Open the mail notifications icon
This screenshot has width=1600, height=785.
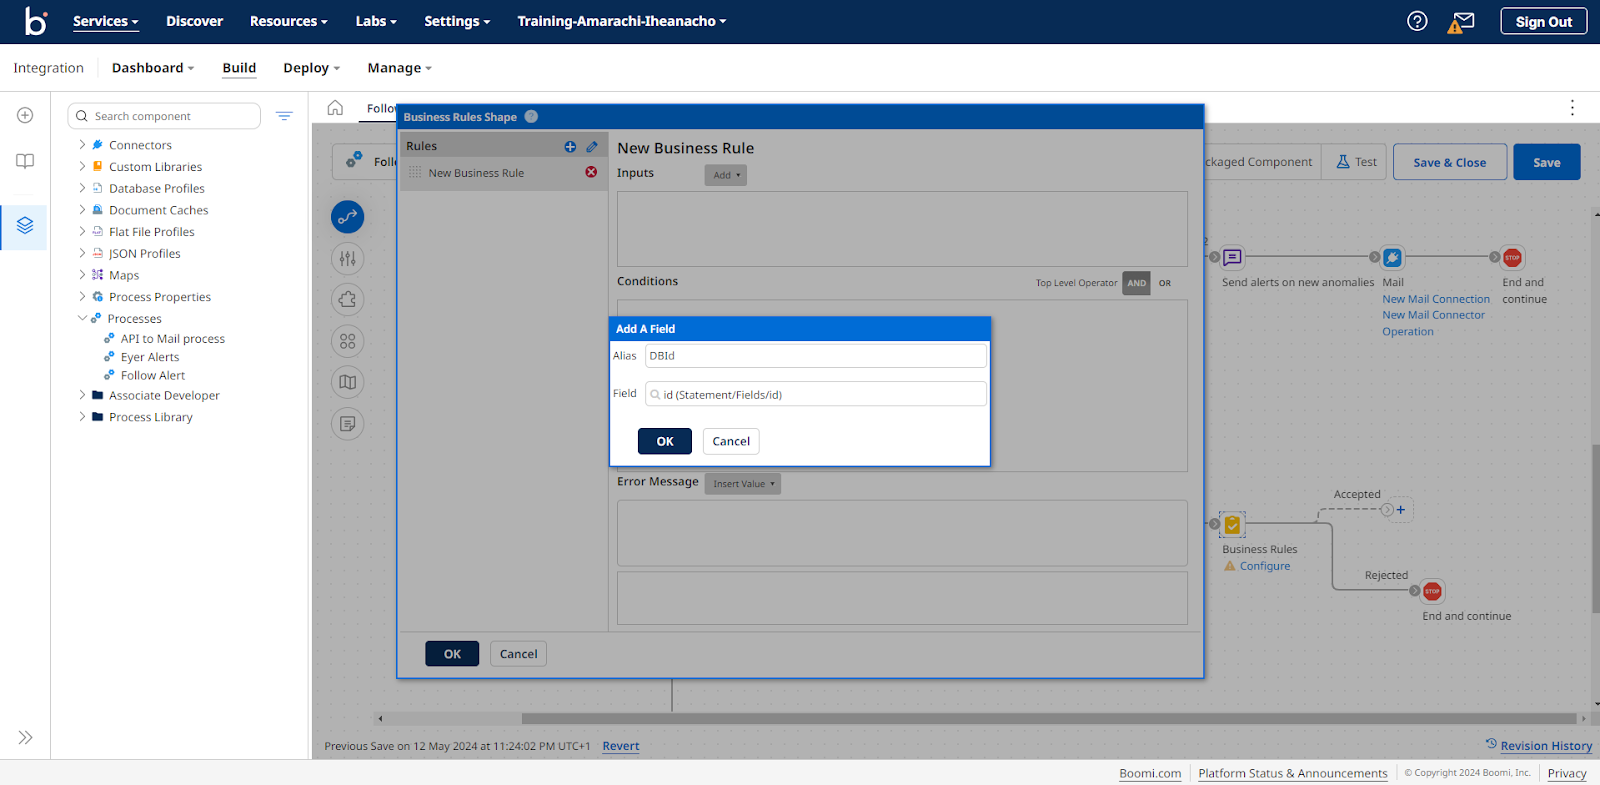click(1461, 21)
